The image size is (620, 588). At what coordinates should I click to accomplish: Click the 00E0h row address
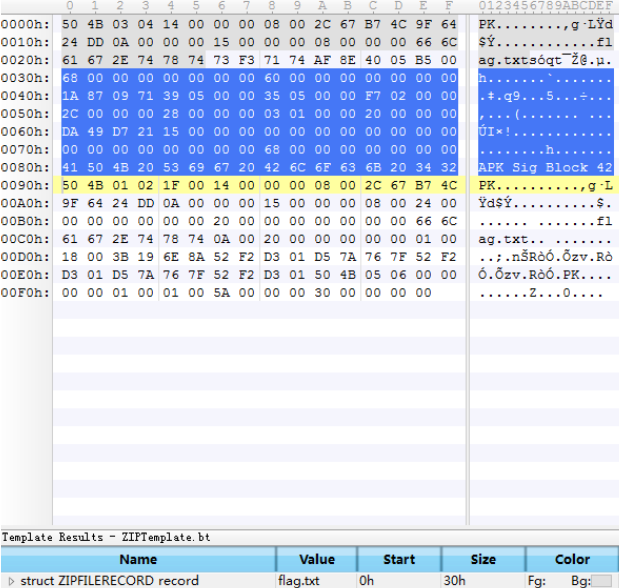(x=25, y=275)
